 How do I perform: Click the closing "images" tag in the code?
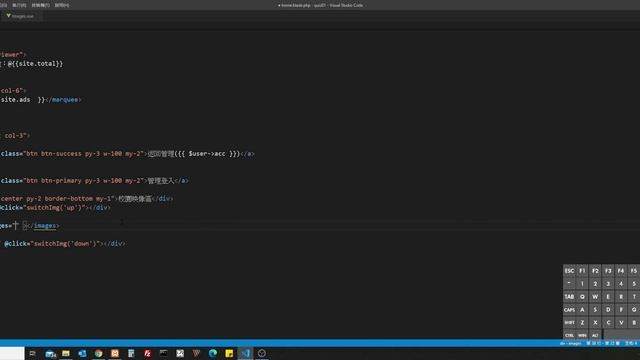[44, 226]
